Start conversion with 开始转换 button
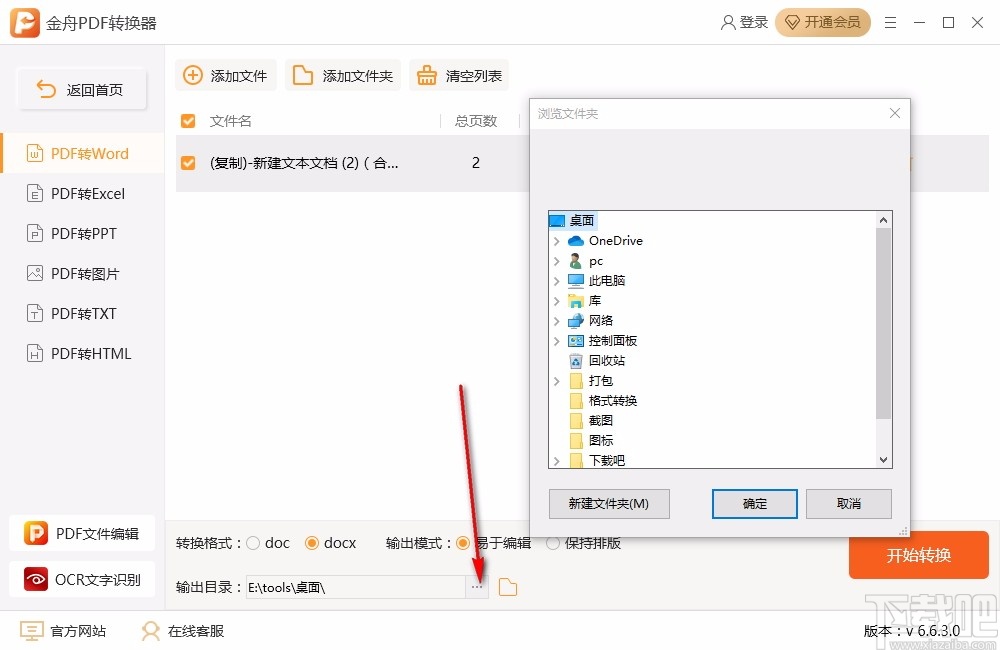This screenshot has width=1000, height=650. tap(918, 555)
